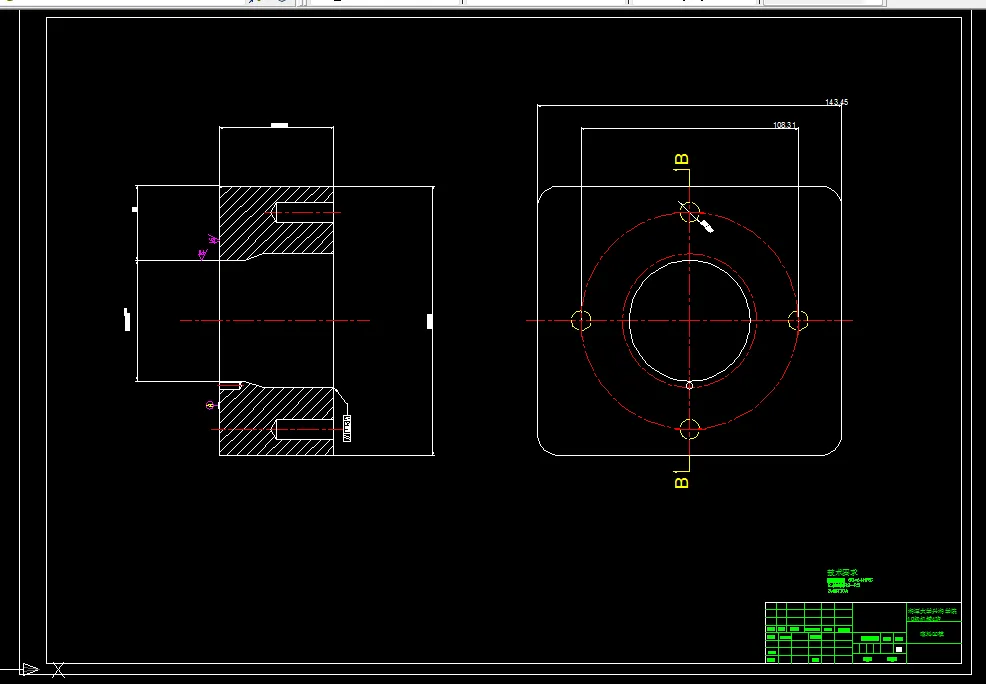The width and height of the screenshot is (986, 684).
Task: Select the left yellow bolt hole circle
Action: [x=581, y=320]
